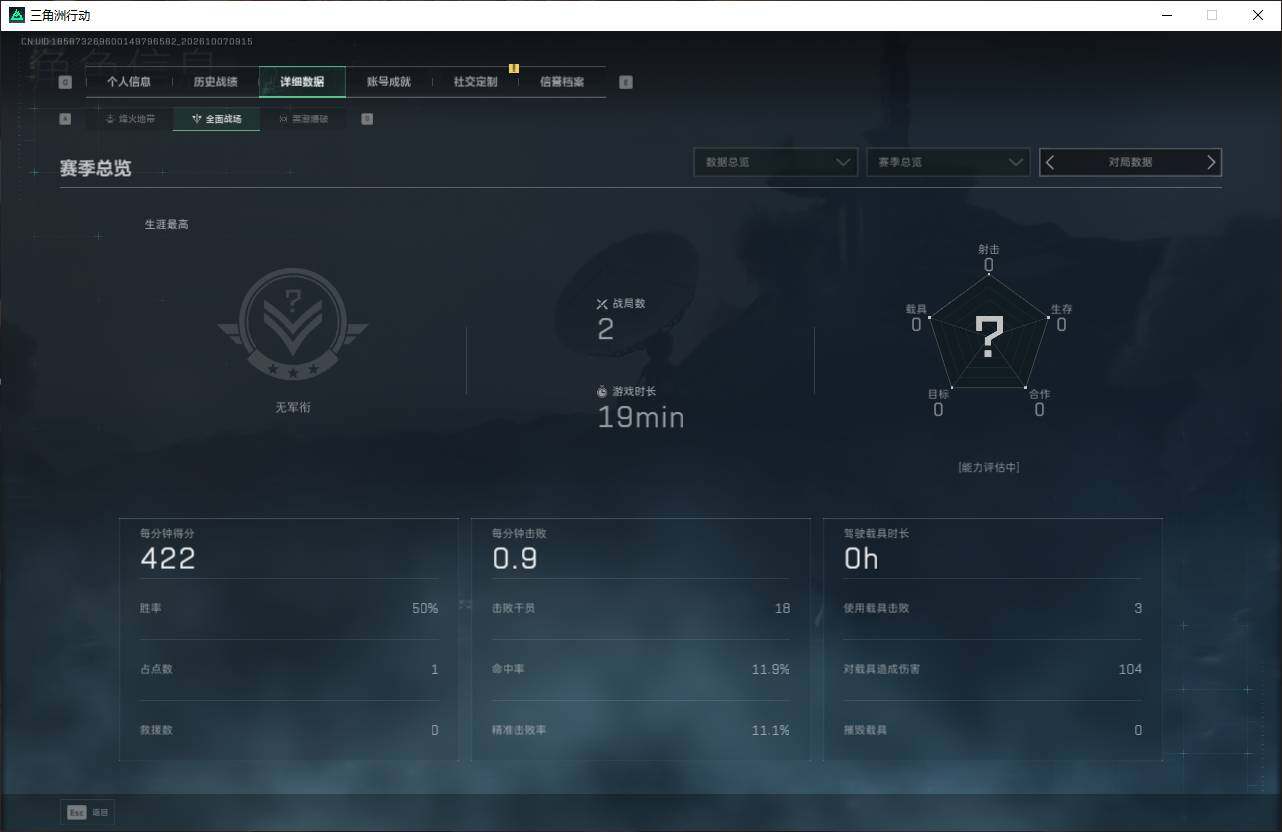This screenshot has width=1282, height=832.
Task: Open the 信誉档案 tab
Action: click(x=562, y=82)
